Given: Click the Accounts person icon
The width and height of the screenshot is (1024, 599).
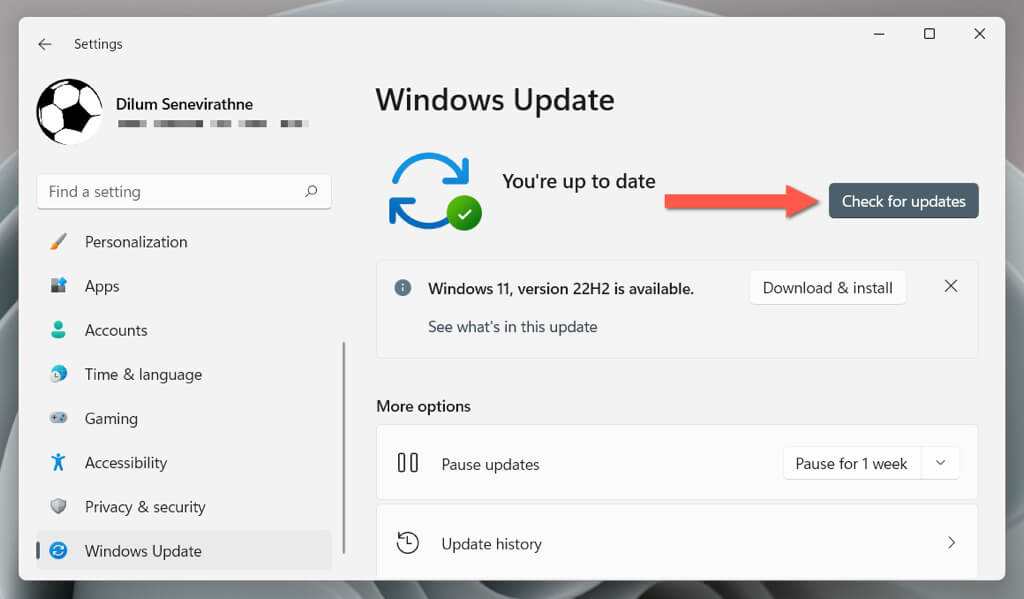Looking at the screenshot, I should pyautogui.click(x=58, y=330).
